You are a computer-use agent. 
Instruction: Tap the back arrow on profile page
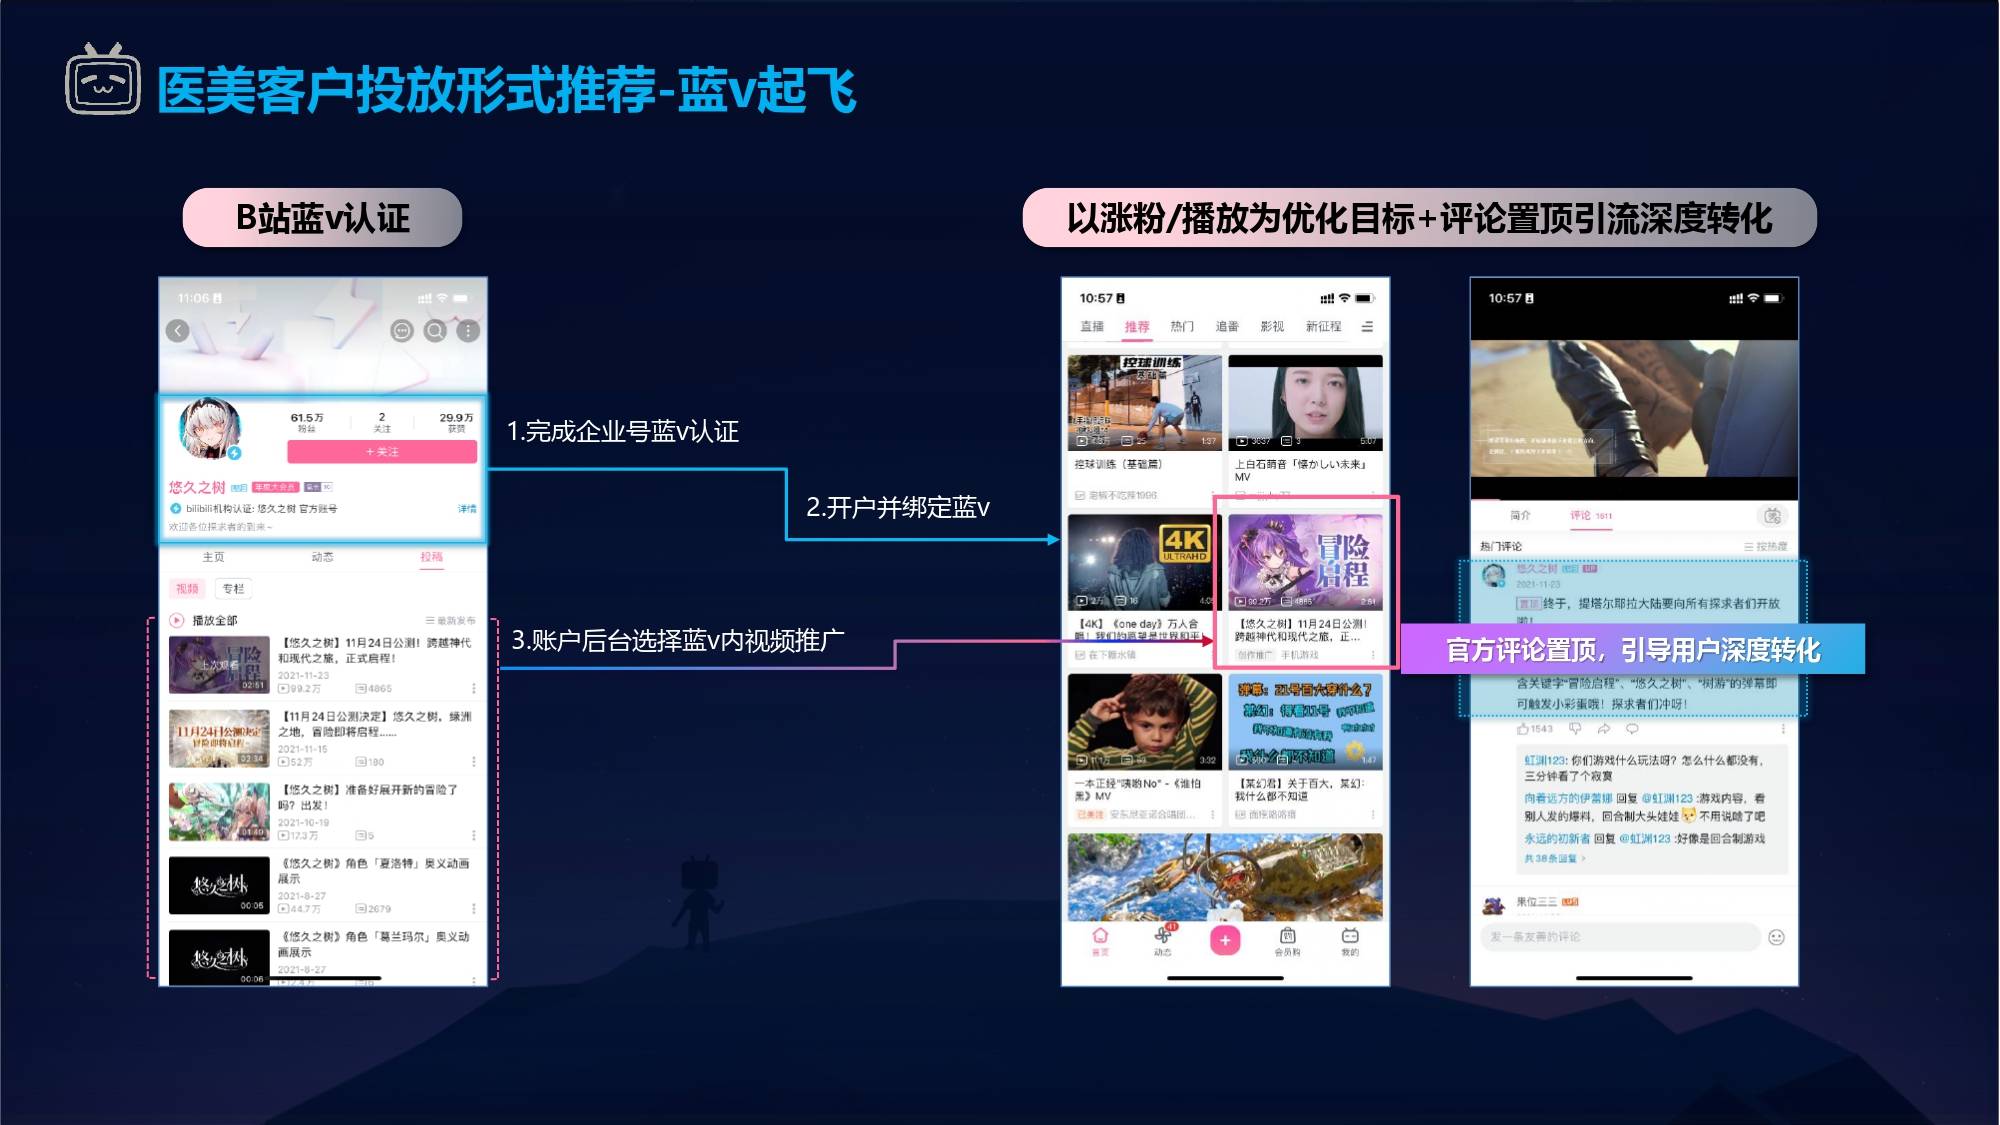click(x=178, y=331)
